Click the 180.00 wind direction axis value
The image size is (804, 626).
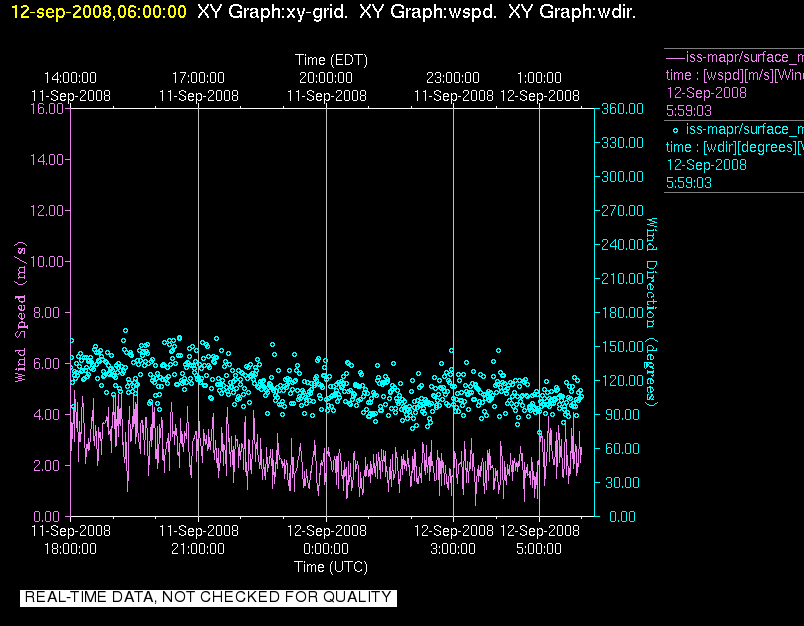(622, 312)
